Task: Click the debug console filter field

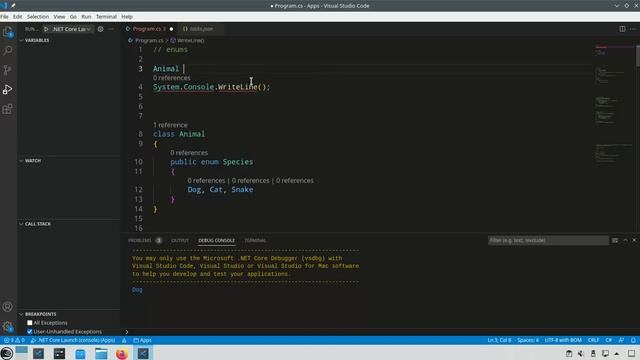Action: pyautogui.click(x=548, y=240)
